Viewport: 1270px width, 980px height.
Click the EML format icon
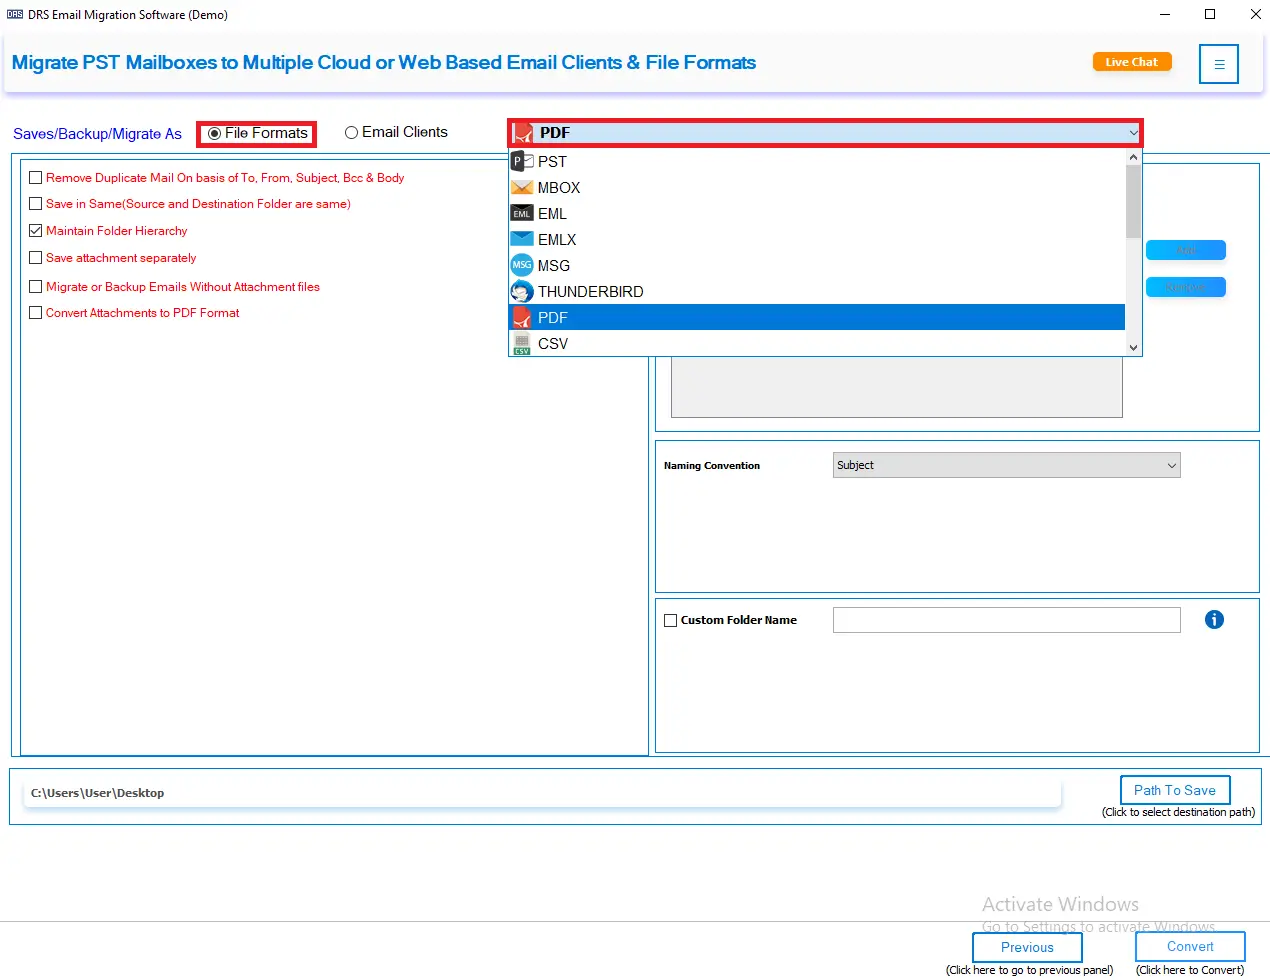(x=522, y=213)
